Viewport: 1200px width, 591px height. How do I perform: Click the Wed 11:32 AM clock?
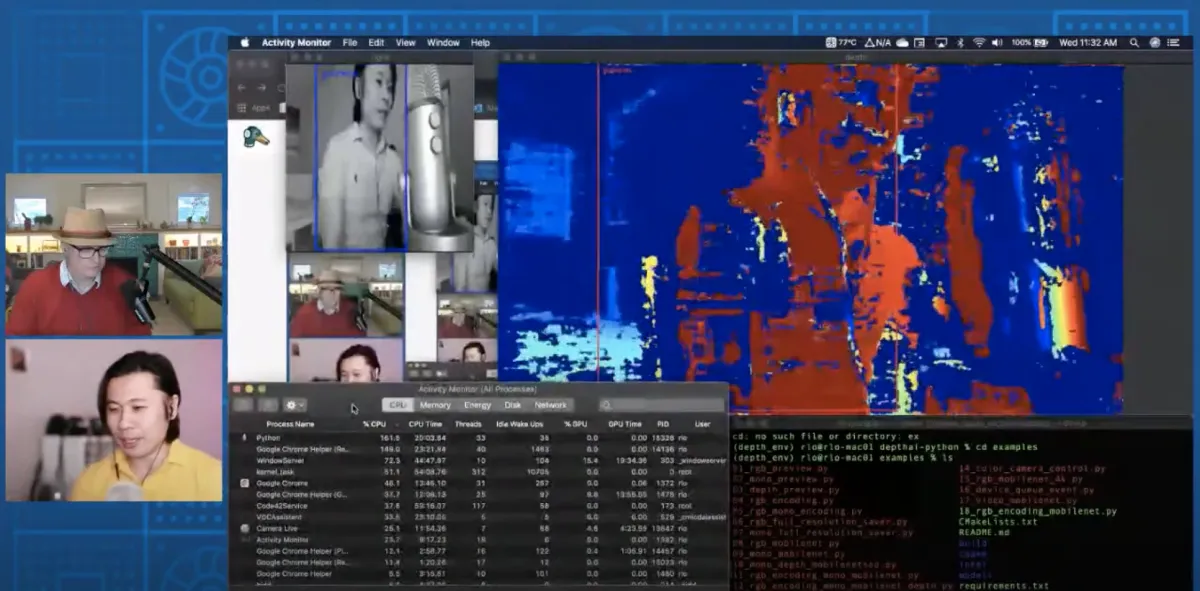pyautogui.click(x=1088, y=43)
